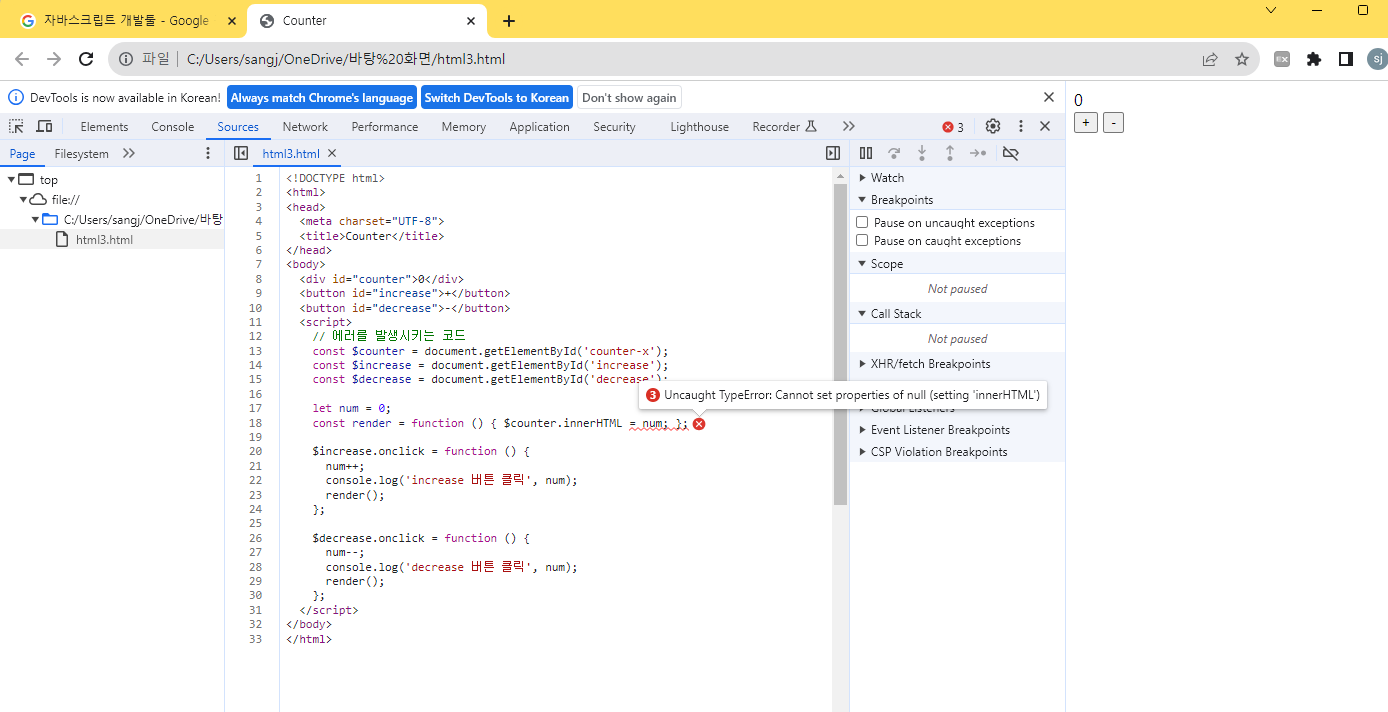Image resolution: width=1388 pixels, height=712 pixels.
Task: Reload the page in Chrome
Action: point(86,59)
